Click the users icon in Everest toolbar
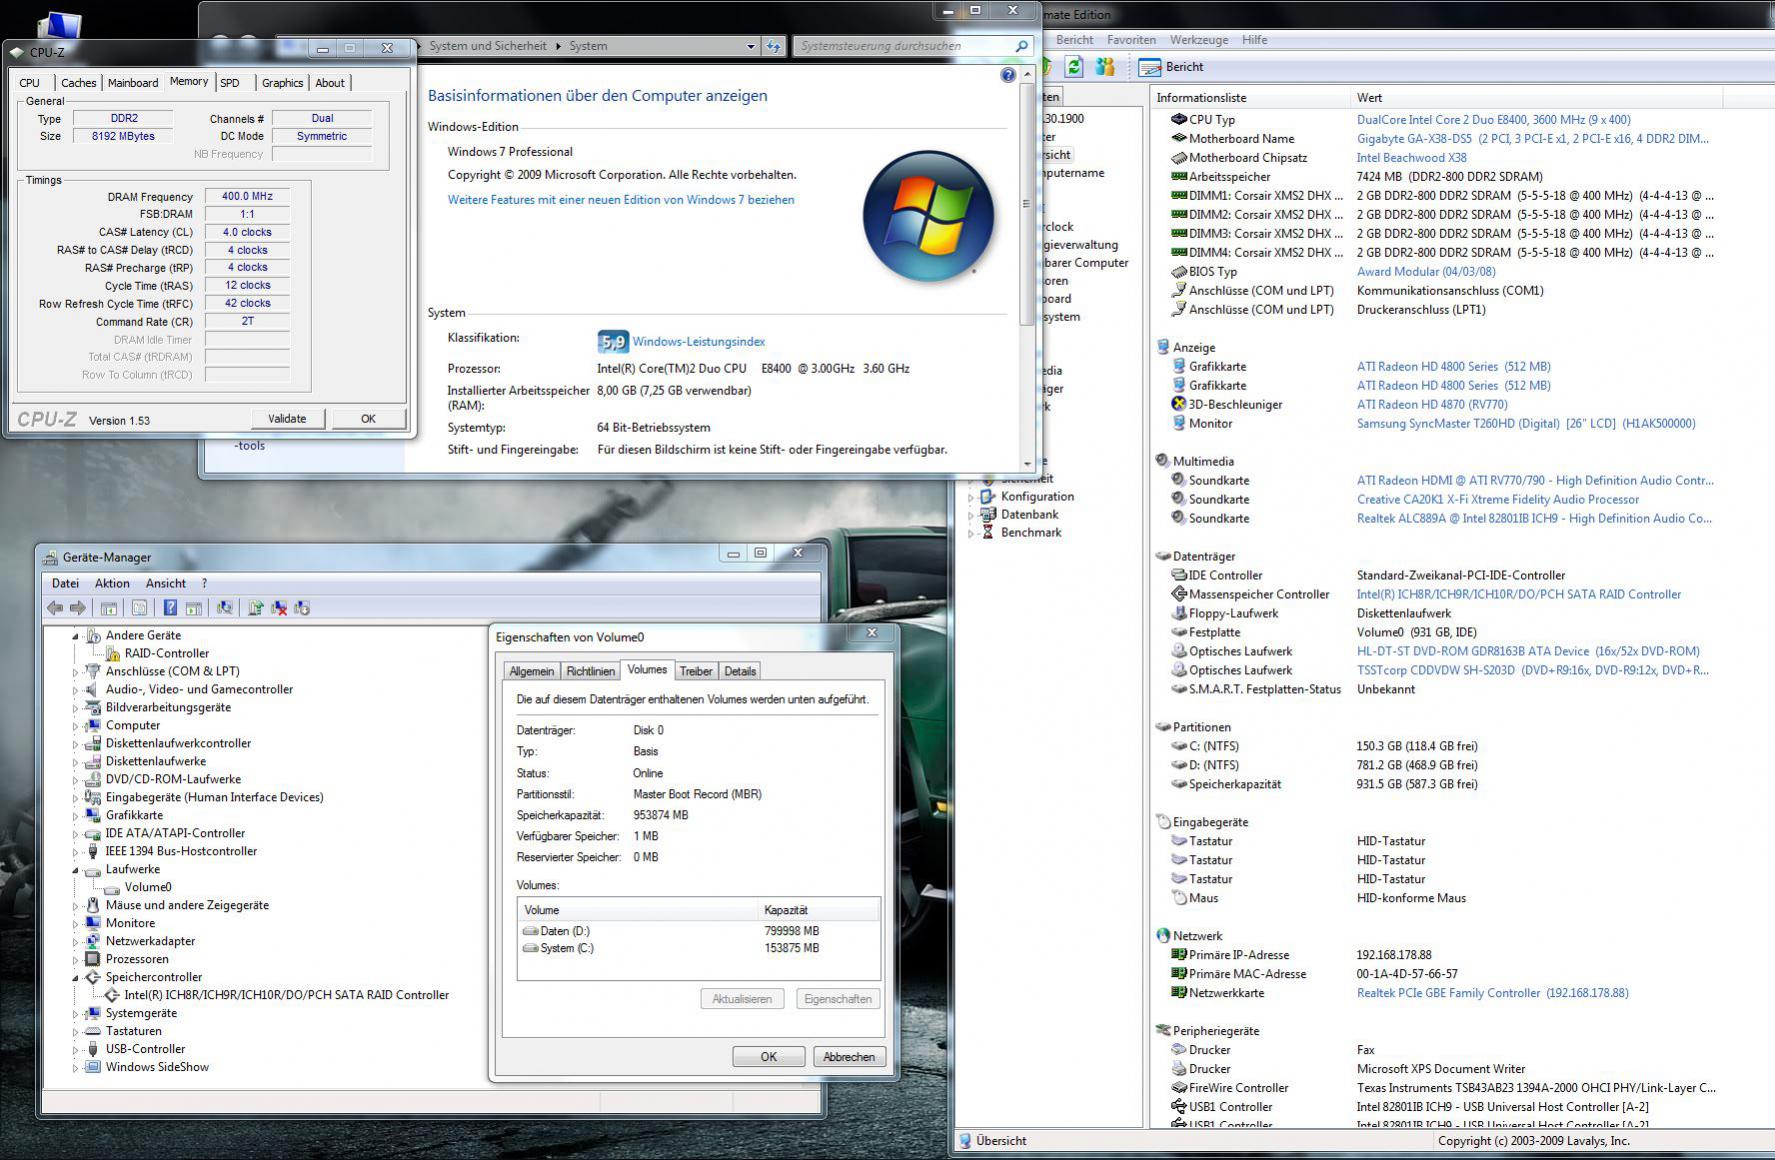The width and height of the screenshot is (1775, 1160). pos(1105,67)
